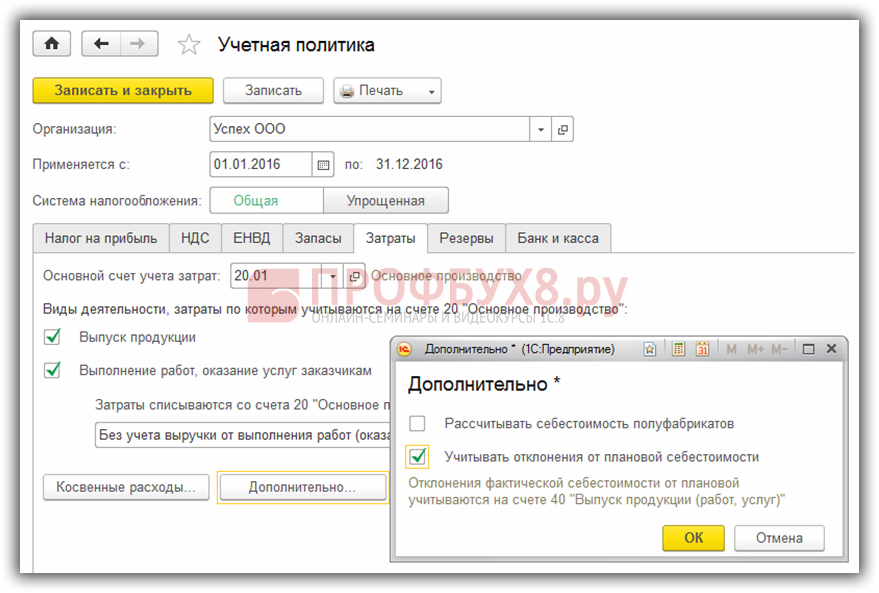The image size is (879, 593).
Task: Switch to the Запасы tab
Action: 318,238
